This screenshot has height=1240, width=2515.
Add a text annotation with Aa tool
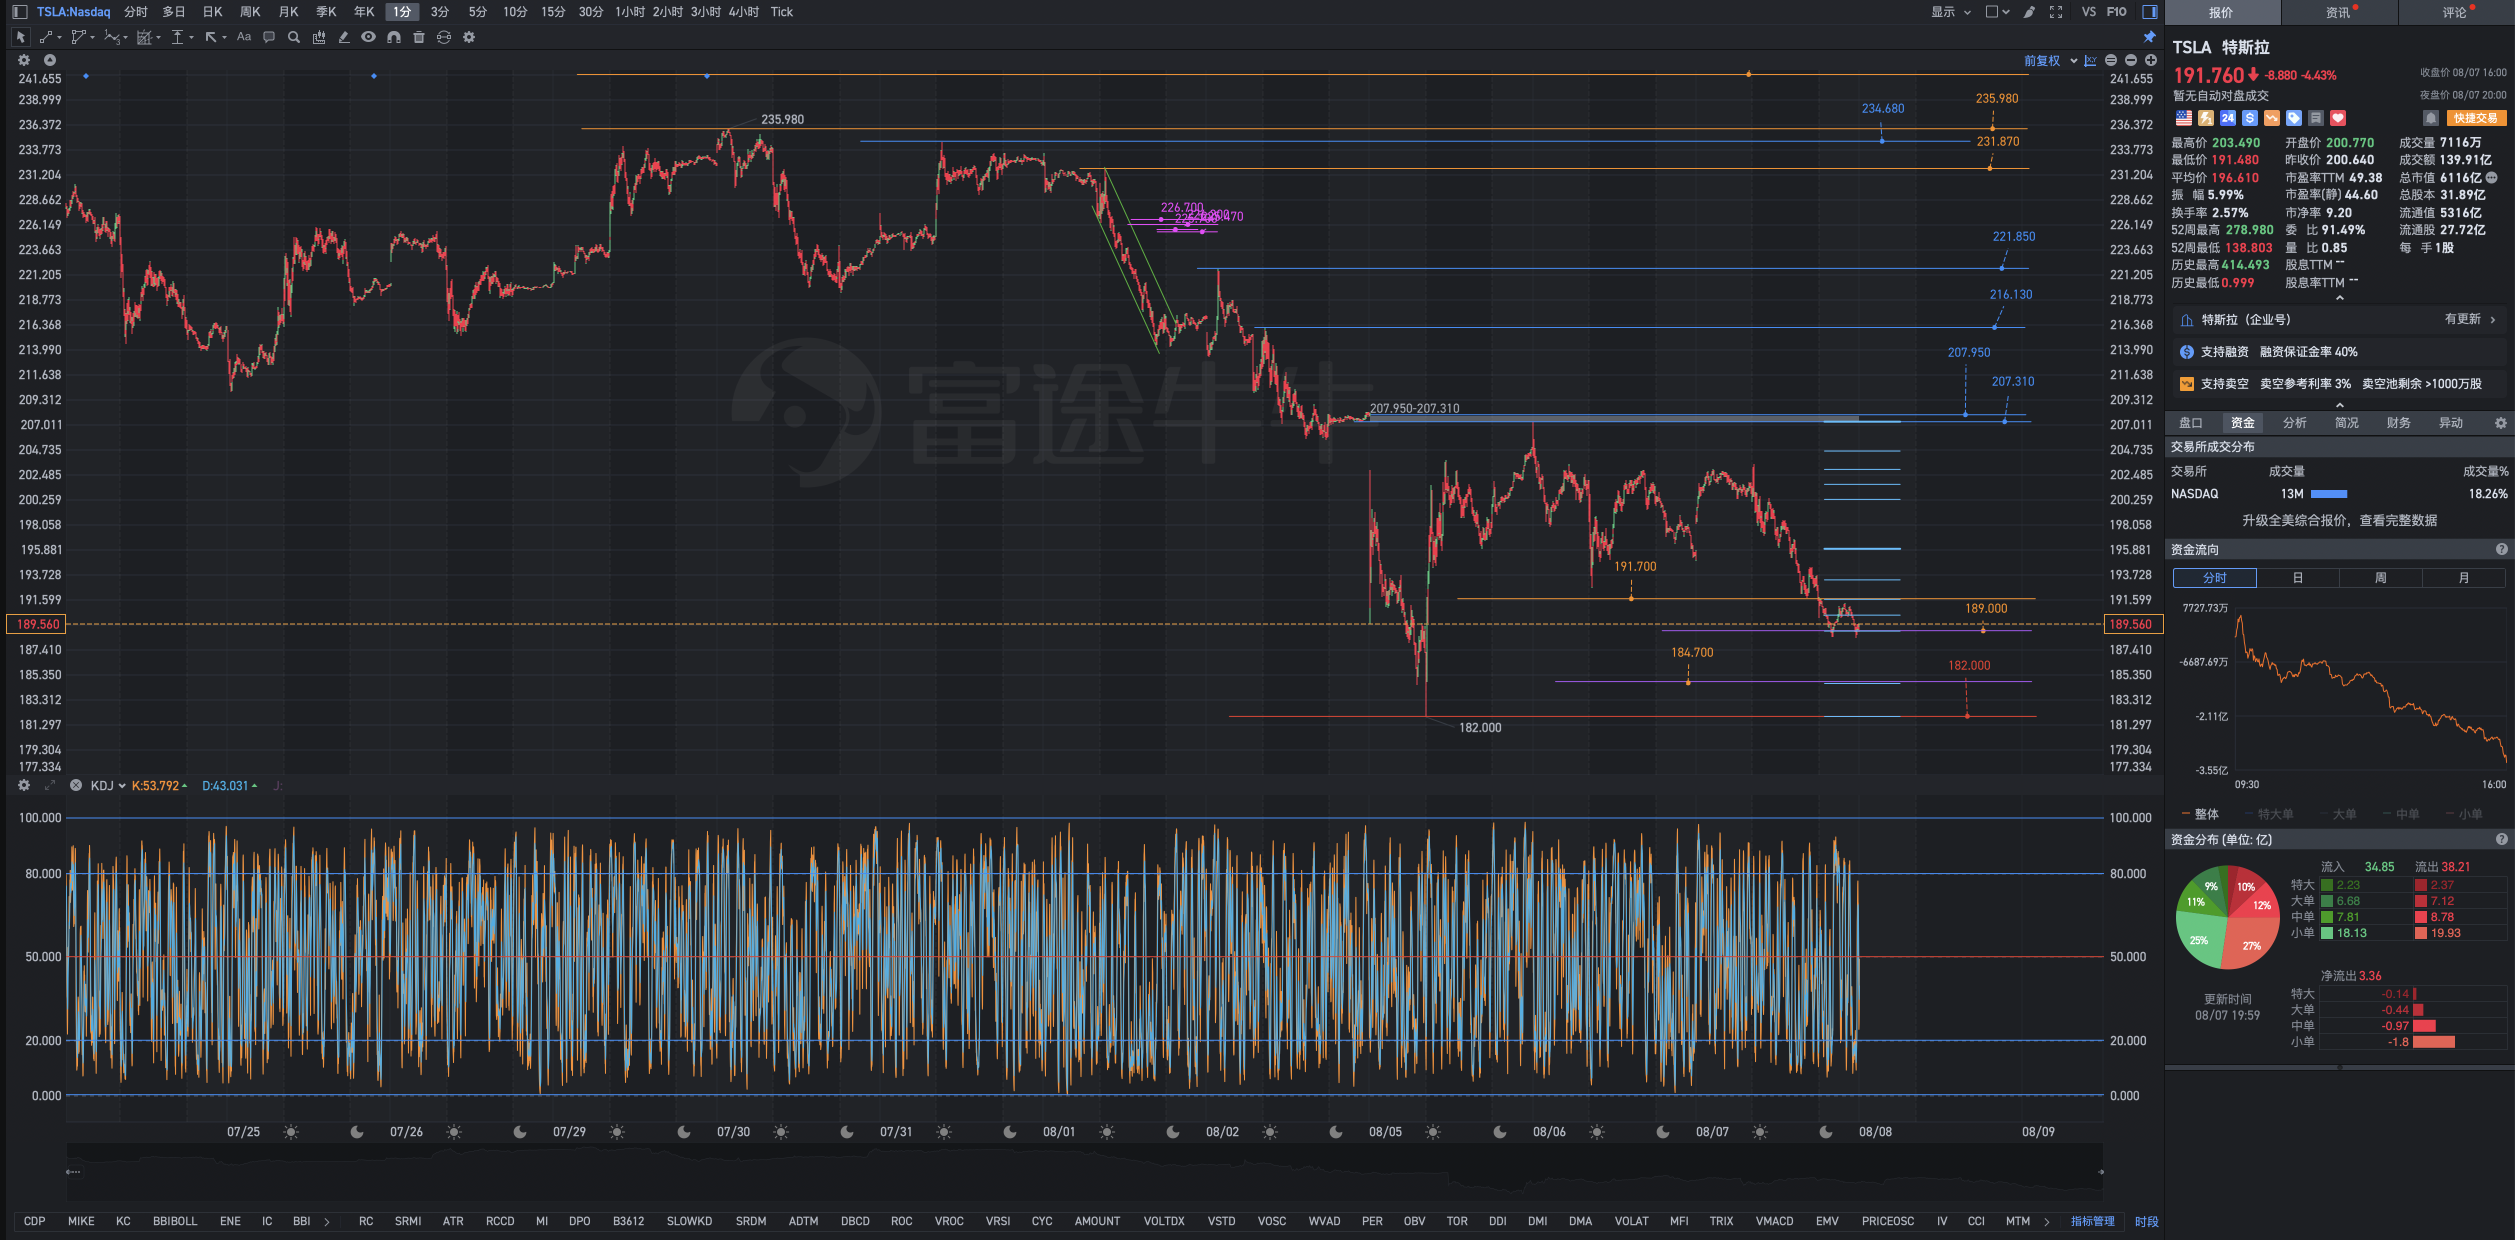point(244,37)
